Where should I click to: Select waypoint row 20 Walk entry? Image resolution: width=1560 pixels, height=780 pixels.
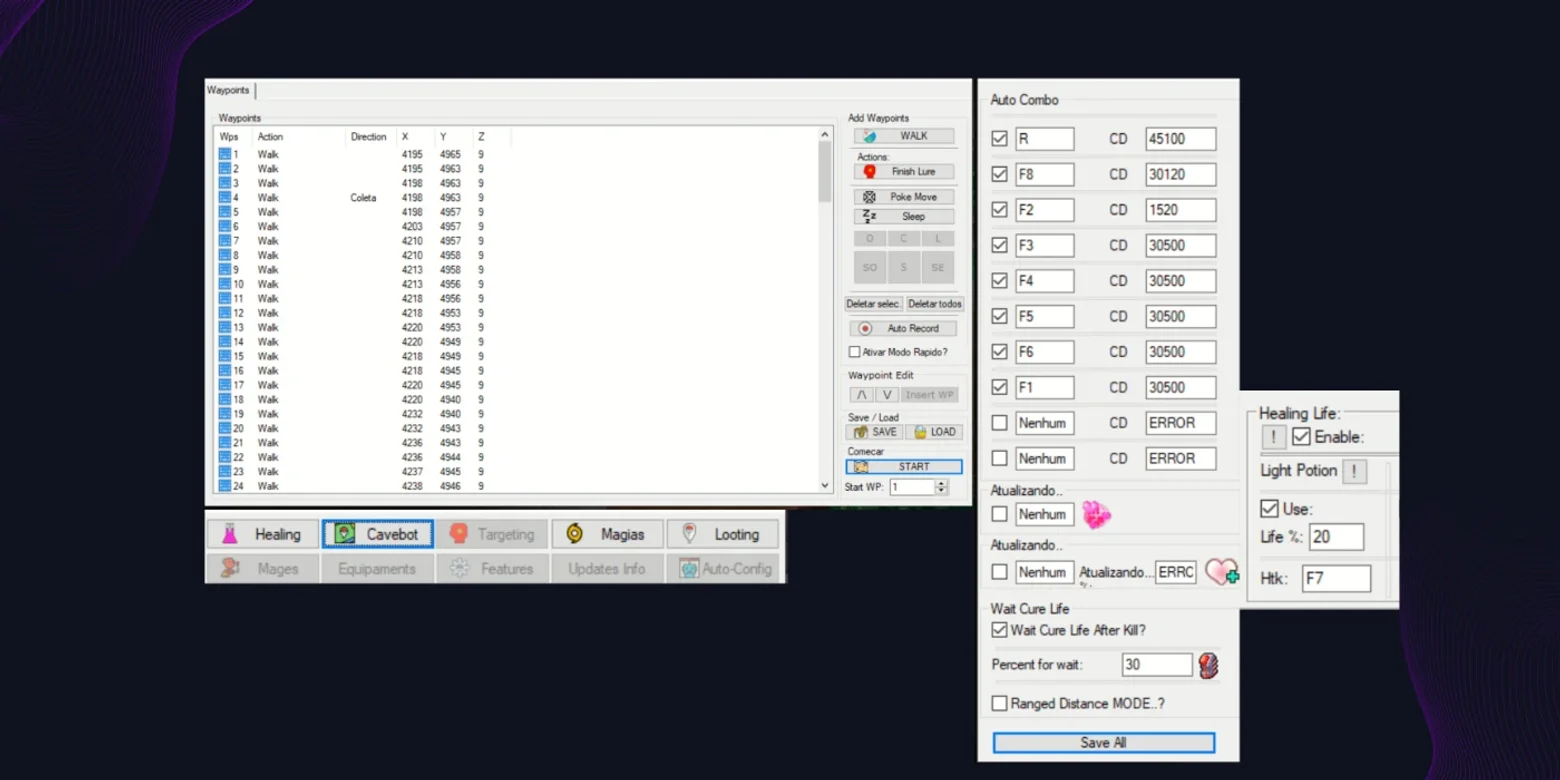(x=268, y=428)
